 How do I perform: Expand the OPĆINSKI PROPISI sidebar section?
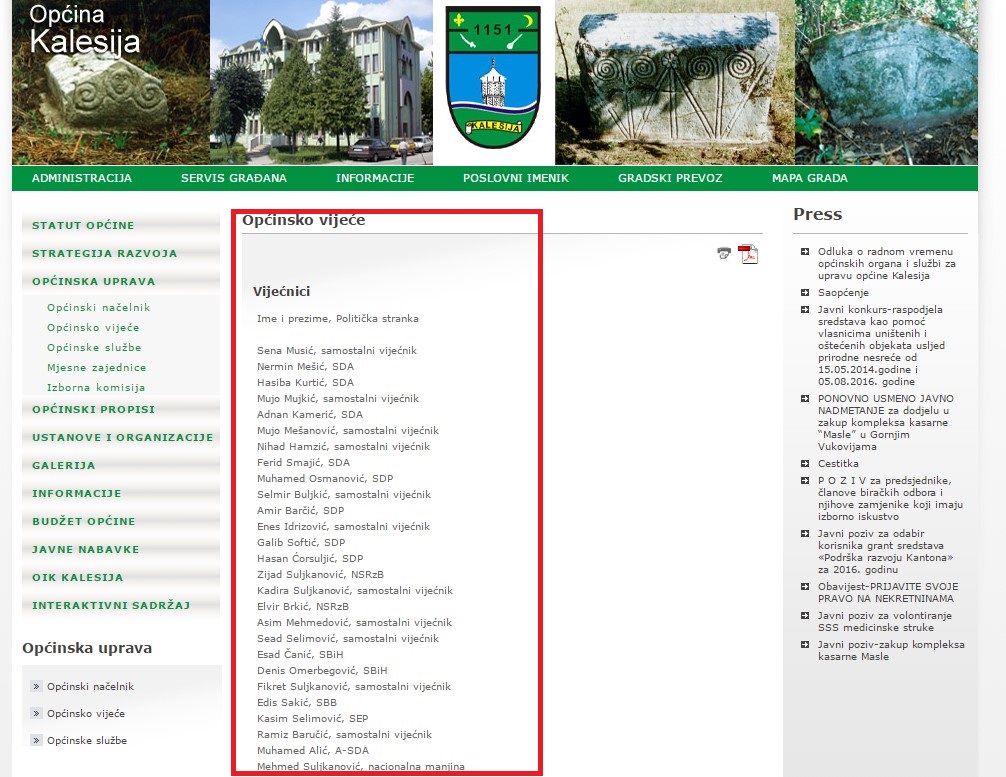click(x=93, y=410)
